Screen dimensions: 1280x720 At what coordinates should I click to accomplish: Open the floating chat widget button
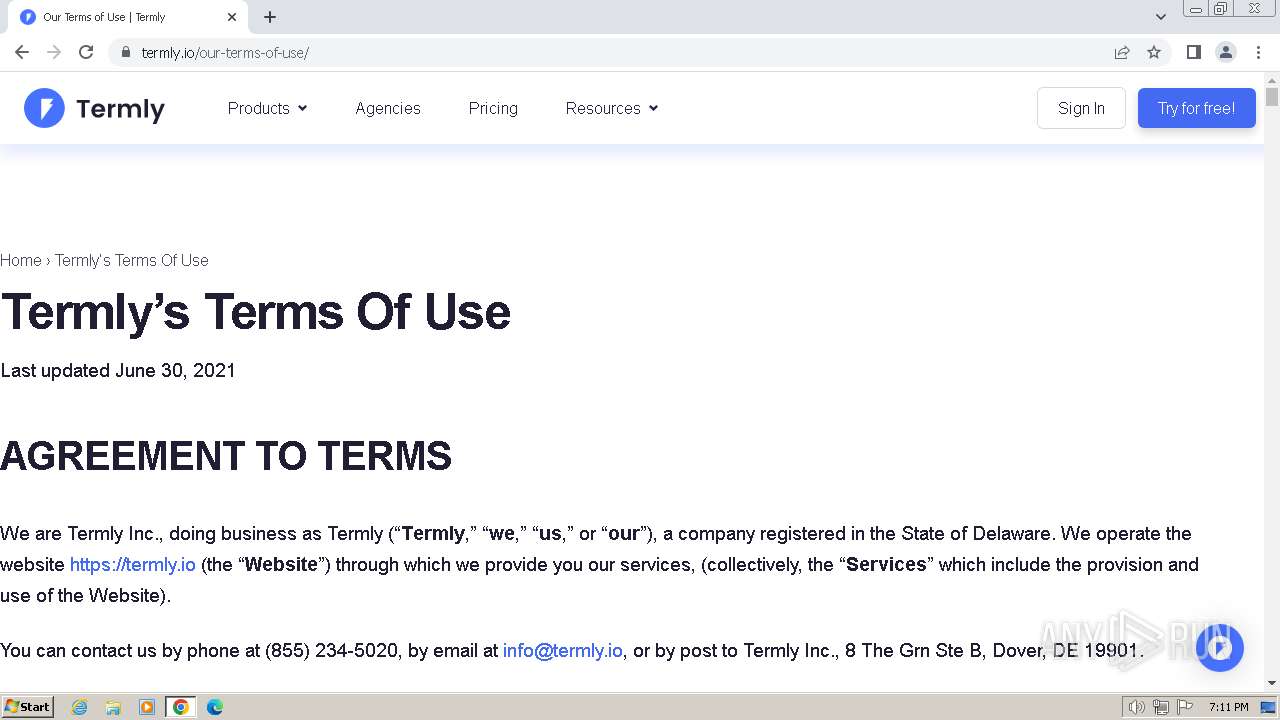click(1219, 648)
